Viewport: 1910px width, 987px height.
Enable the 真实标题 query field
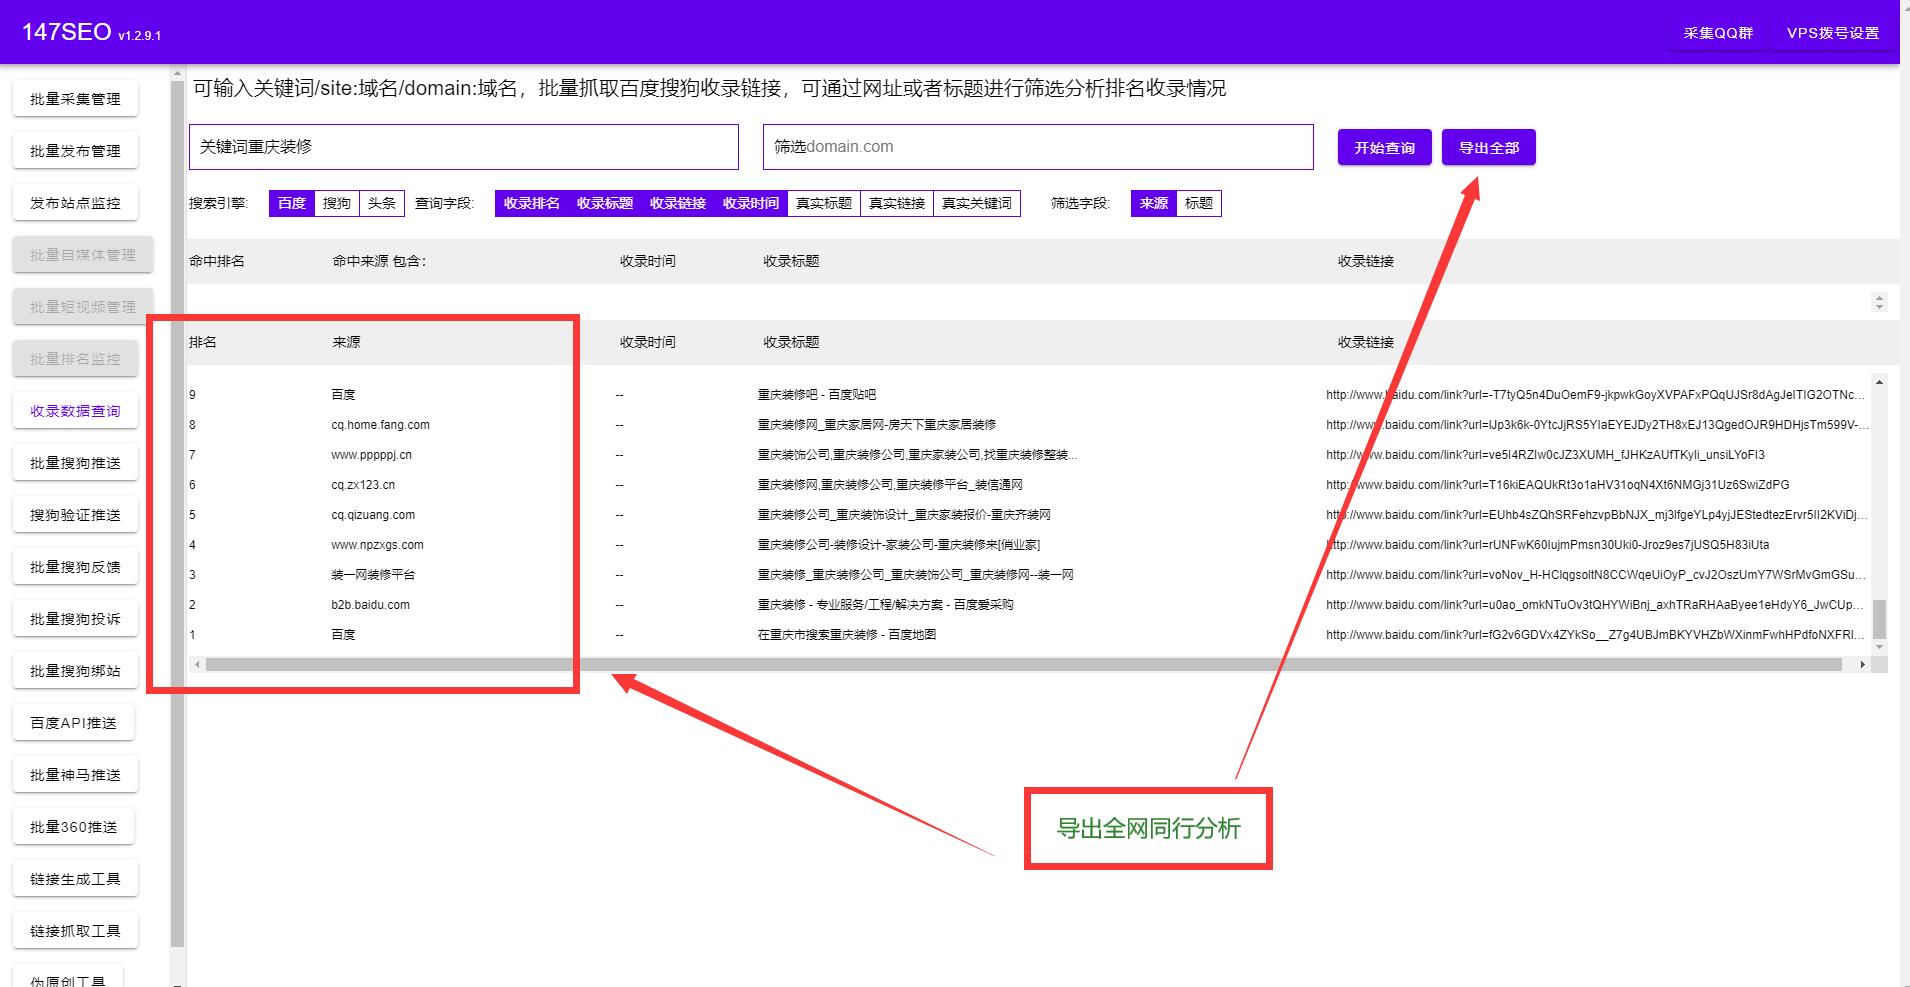[822, 203]
